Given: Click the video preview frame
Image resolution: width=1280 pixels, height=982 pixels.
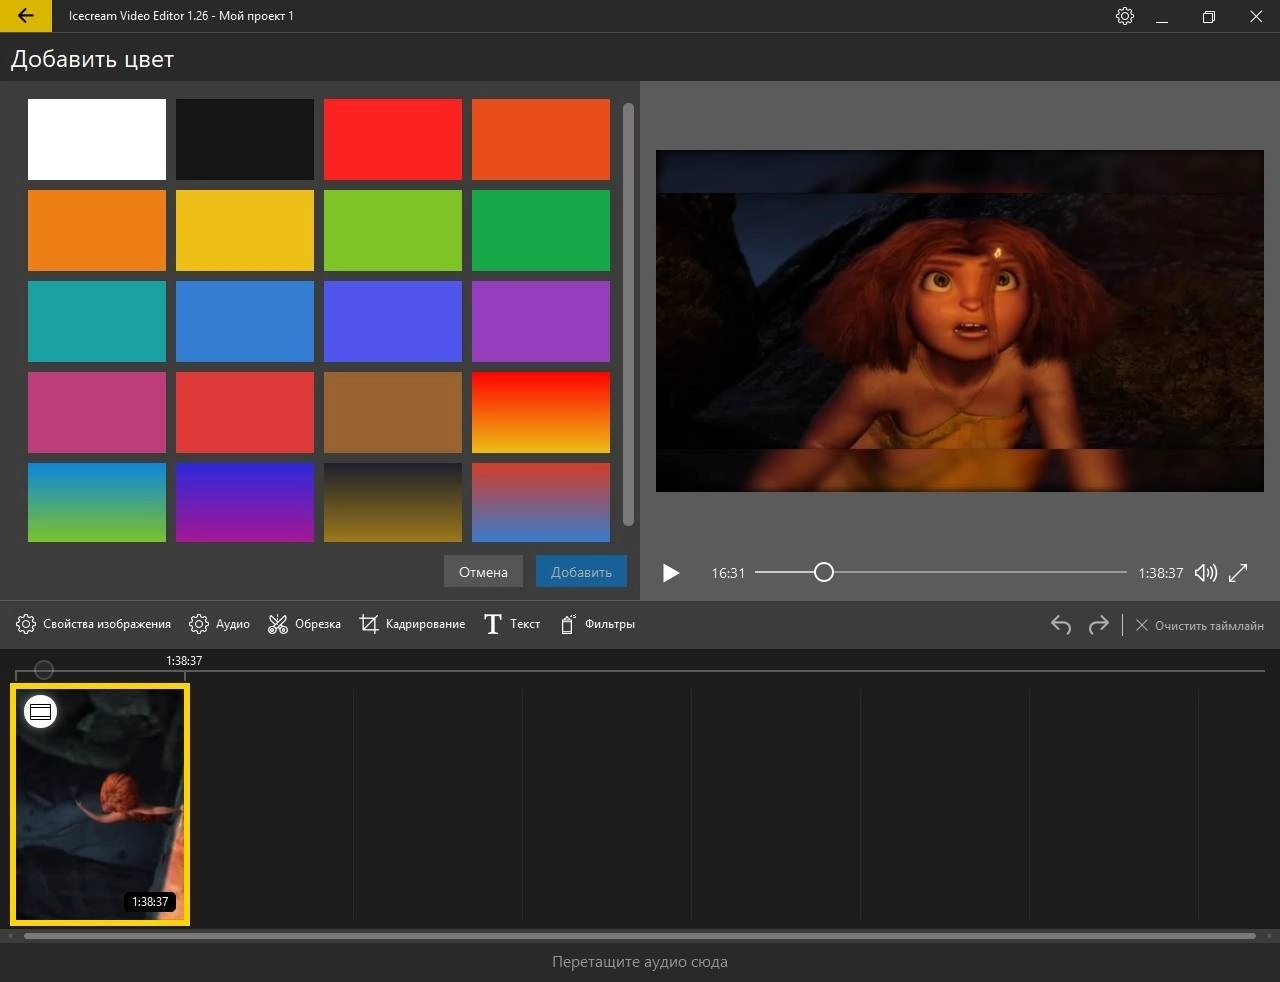Looking at the screenshot, I should [x=960, y=321].
